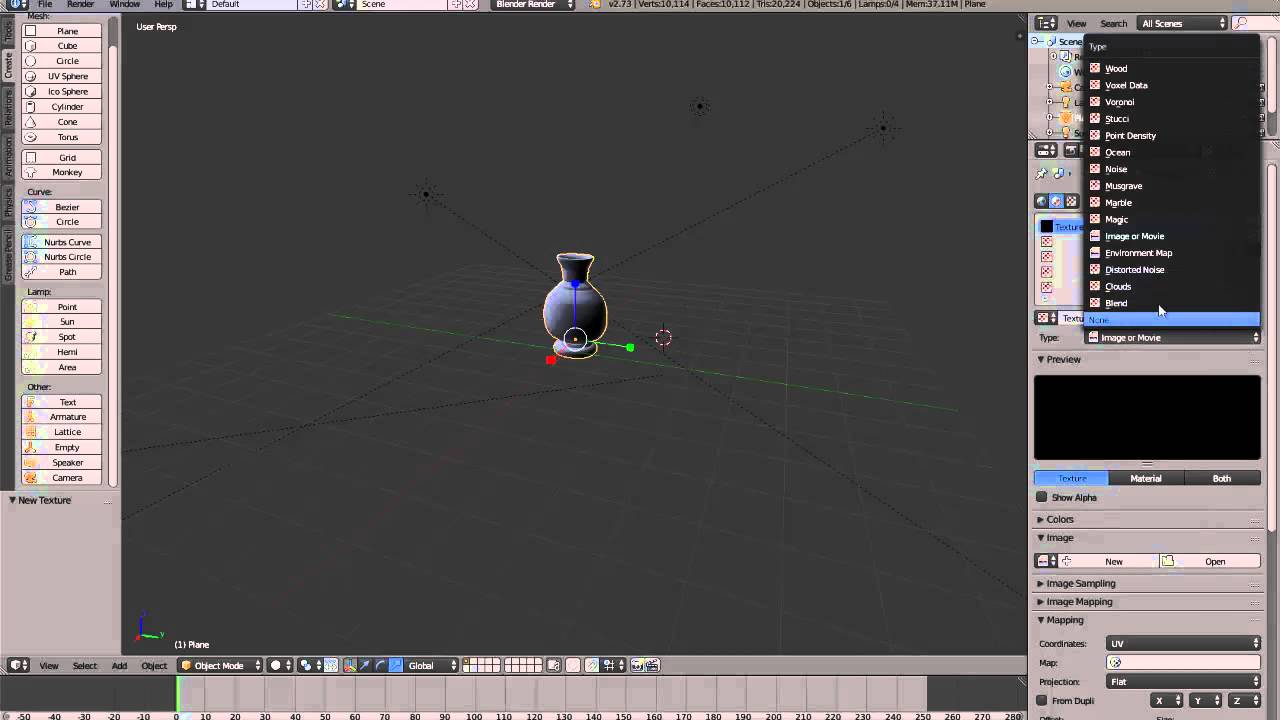Click the Open image button
1280x720 pixels.
coord(1210,561)
